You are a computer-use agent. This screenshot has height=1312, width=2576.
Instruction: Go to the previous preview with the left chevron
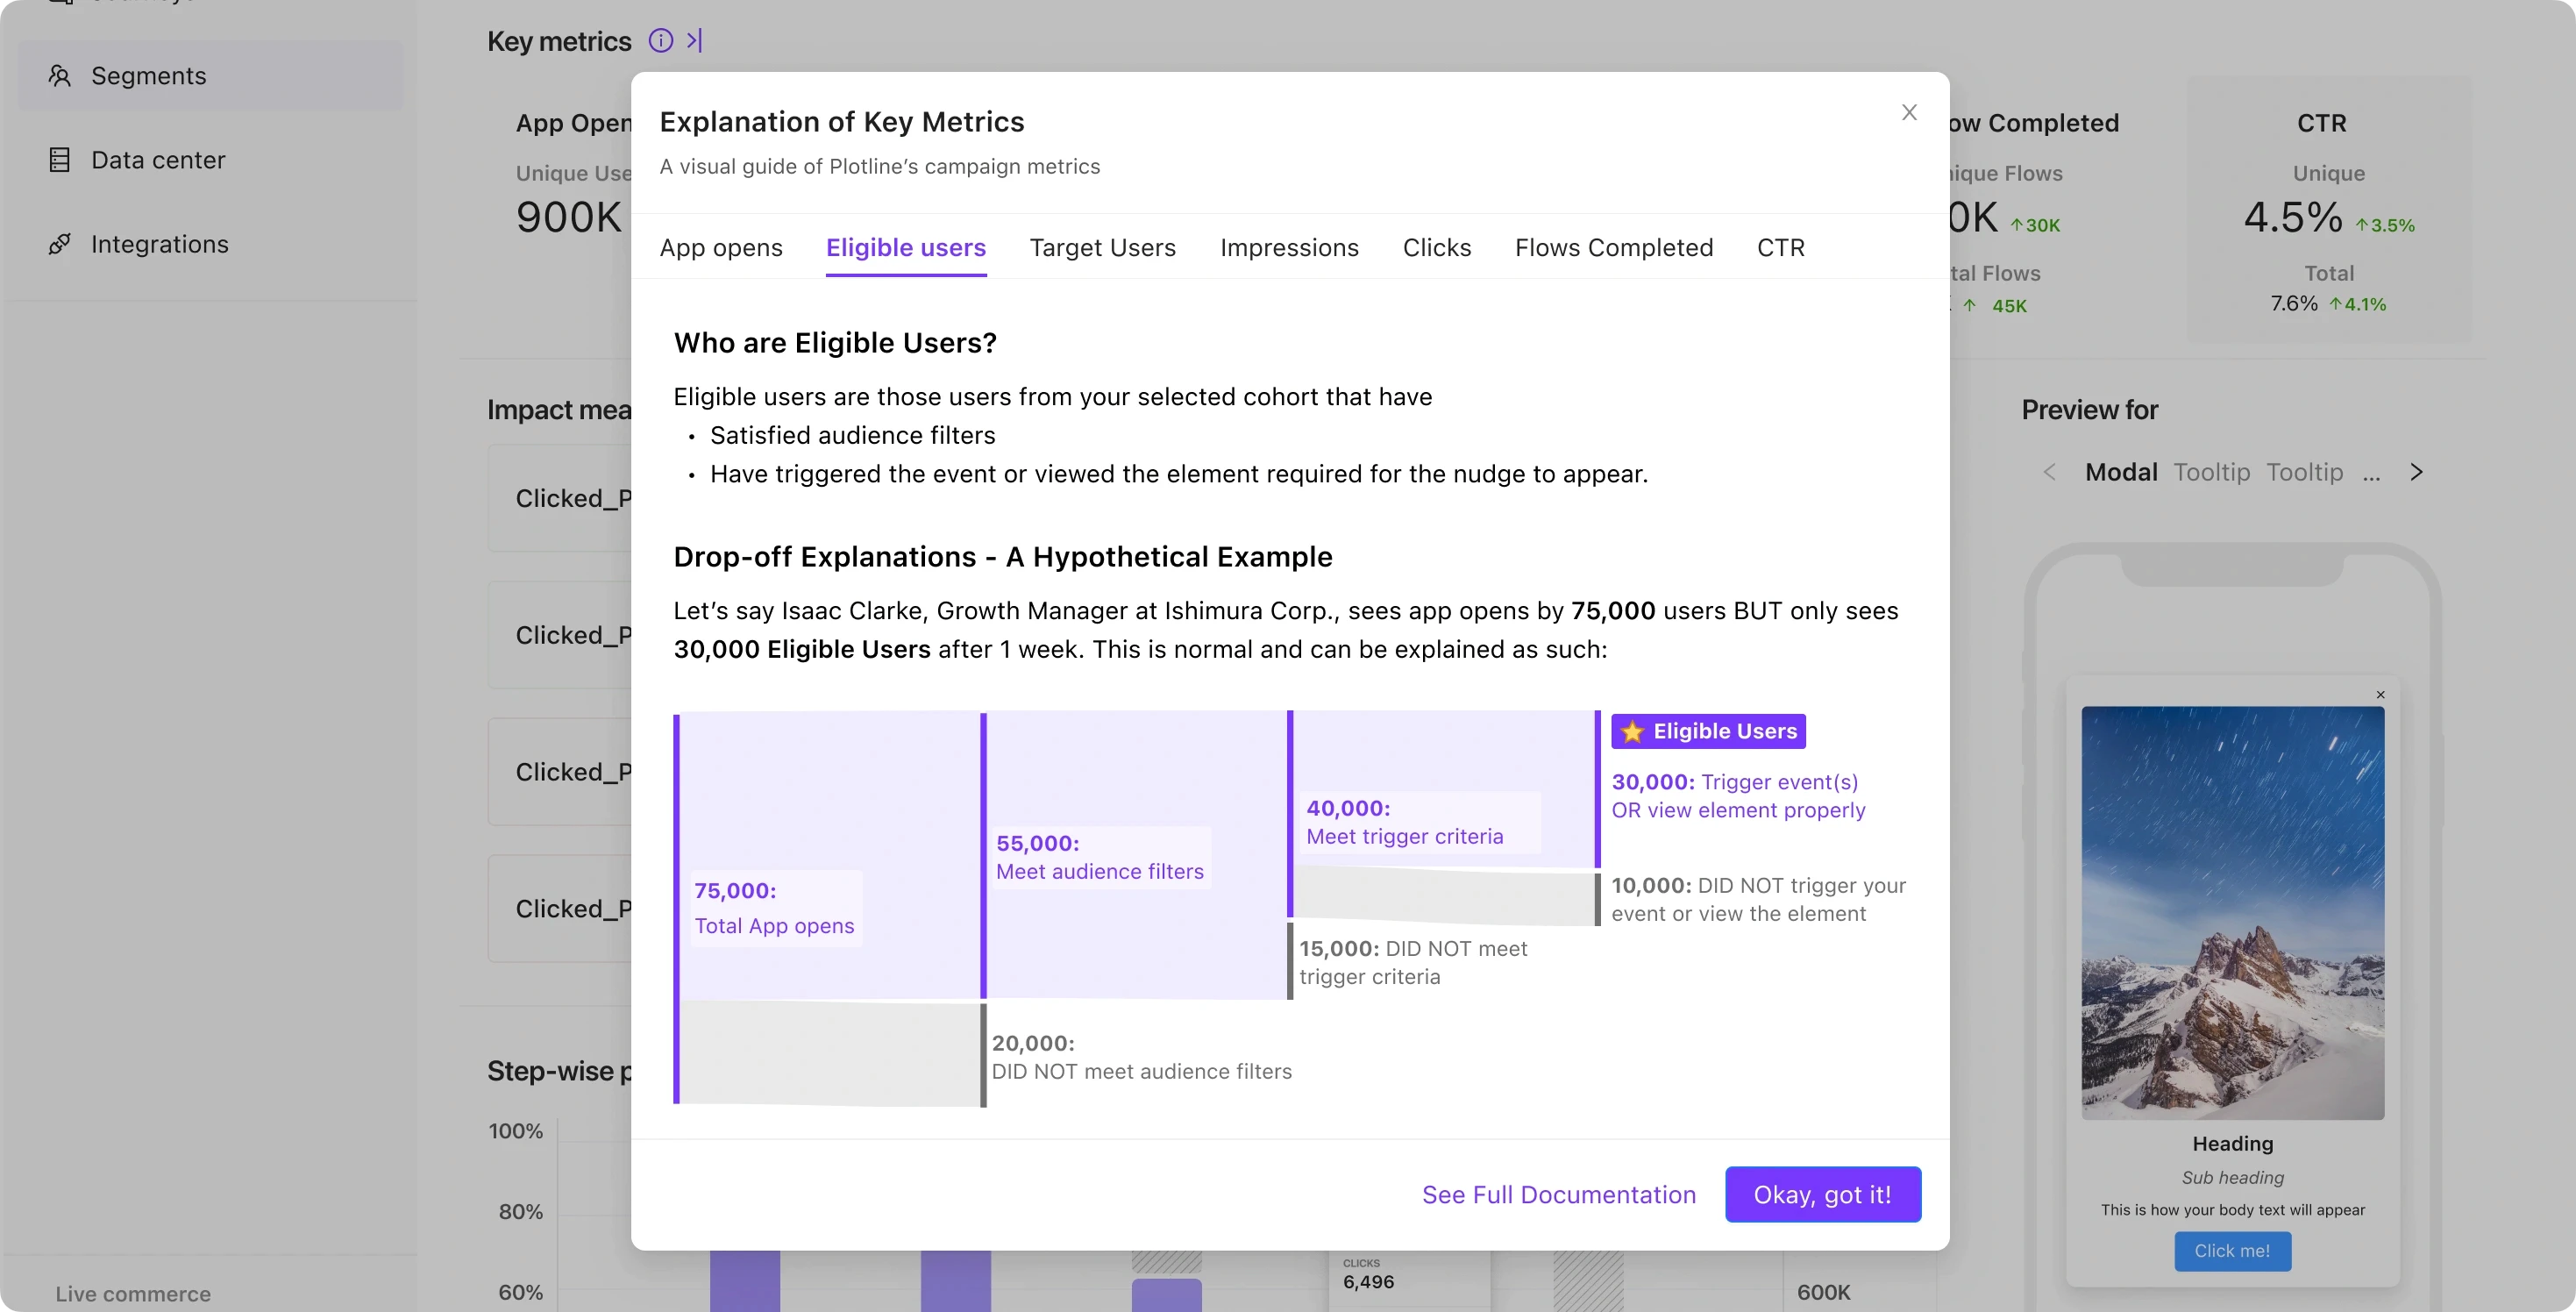[x=2049, y=472]
